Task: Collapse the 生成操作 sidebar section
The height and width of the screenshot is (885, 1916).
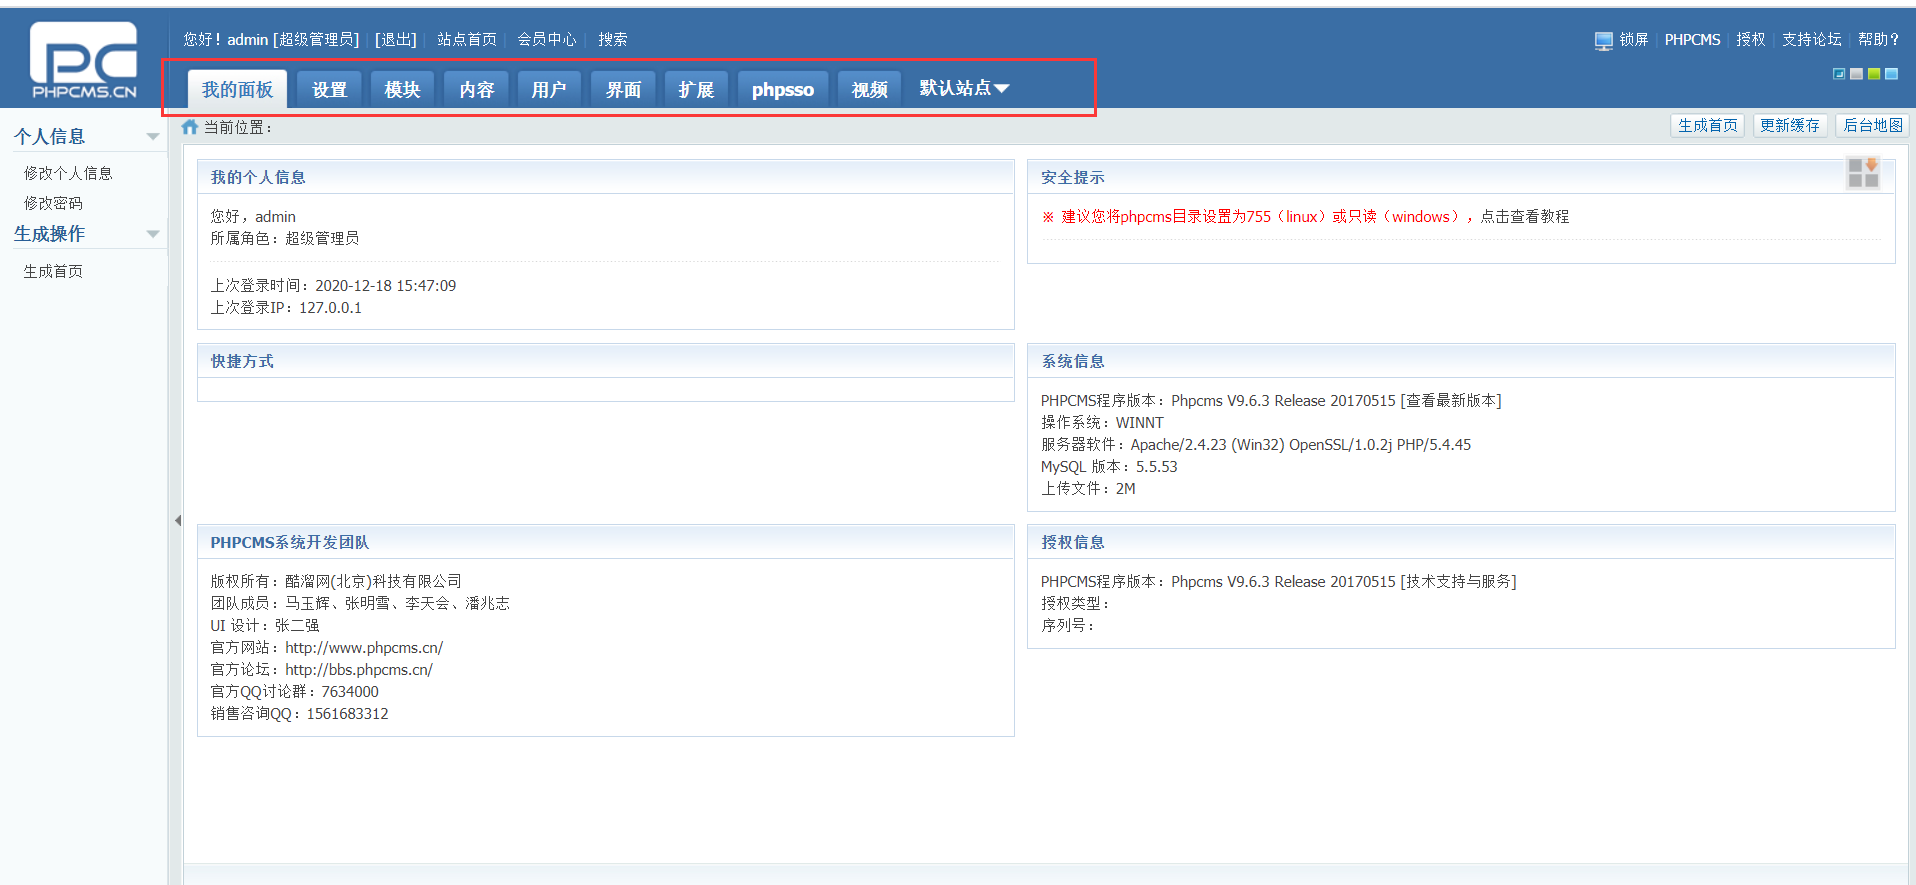Action: click(153, 234)
